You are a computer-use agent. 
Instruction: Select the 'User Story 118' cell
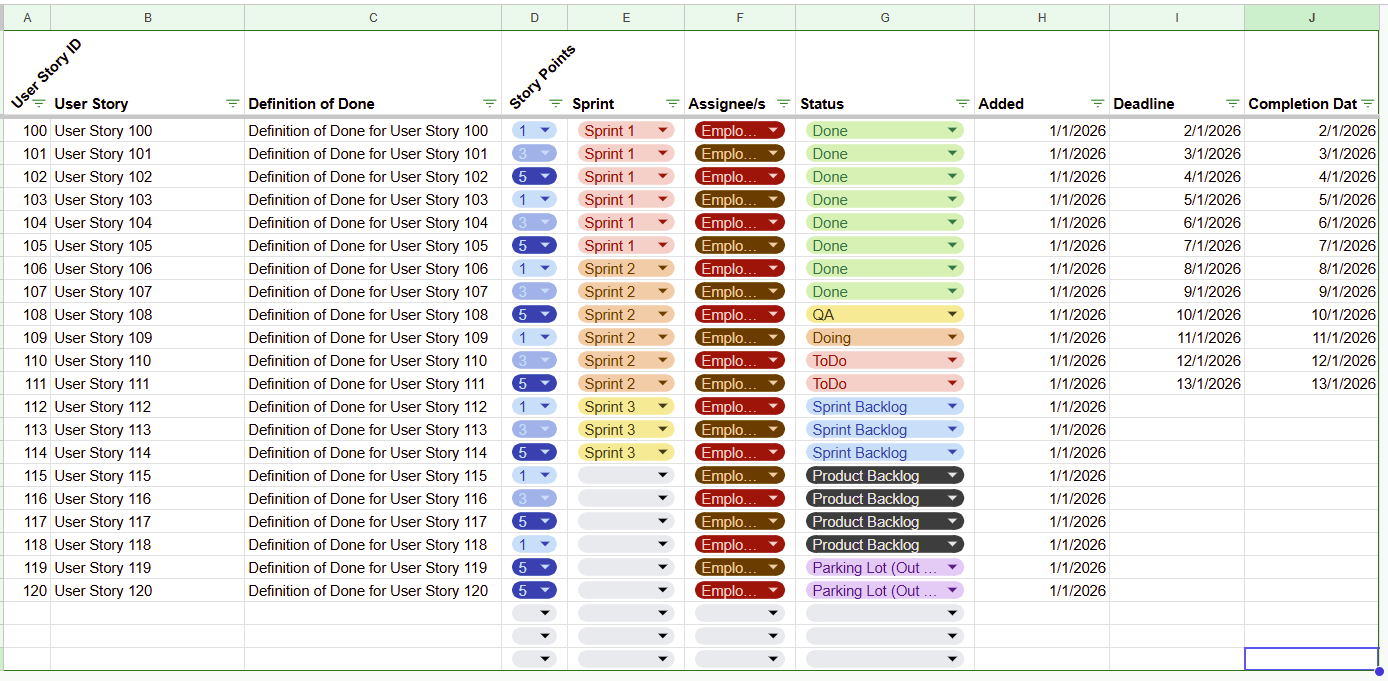coord(147,545)
